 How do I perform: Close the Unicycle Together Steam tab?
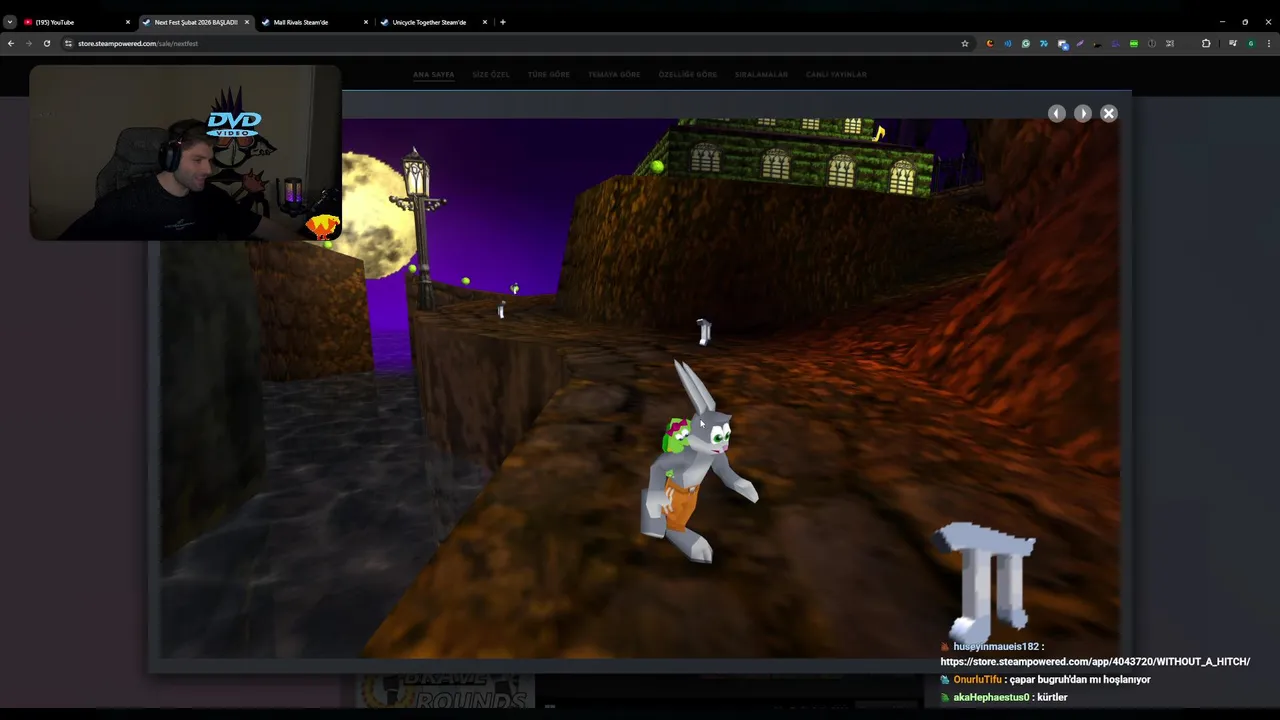[x=485, y=22]
